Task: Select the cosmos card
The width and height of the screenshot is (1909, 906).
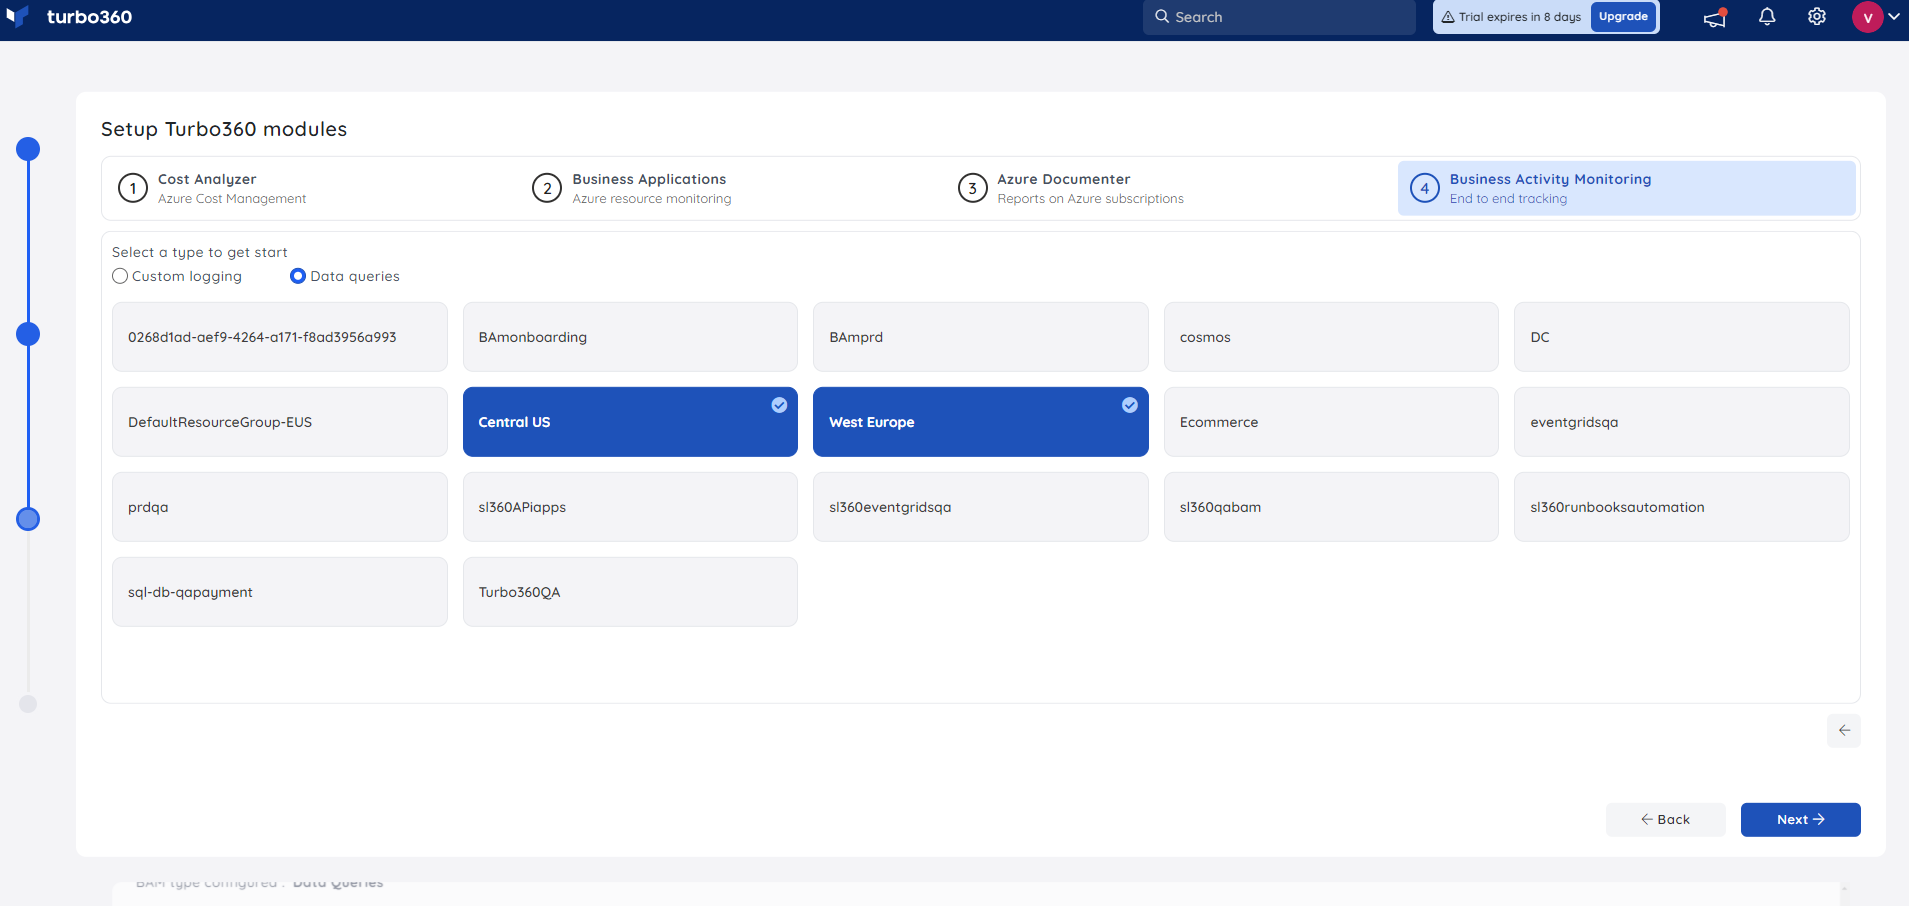Action: pos(1331,337)
